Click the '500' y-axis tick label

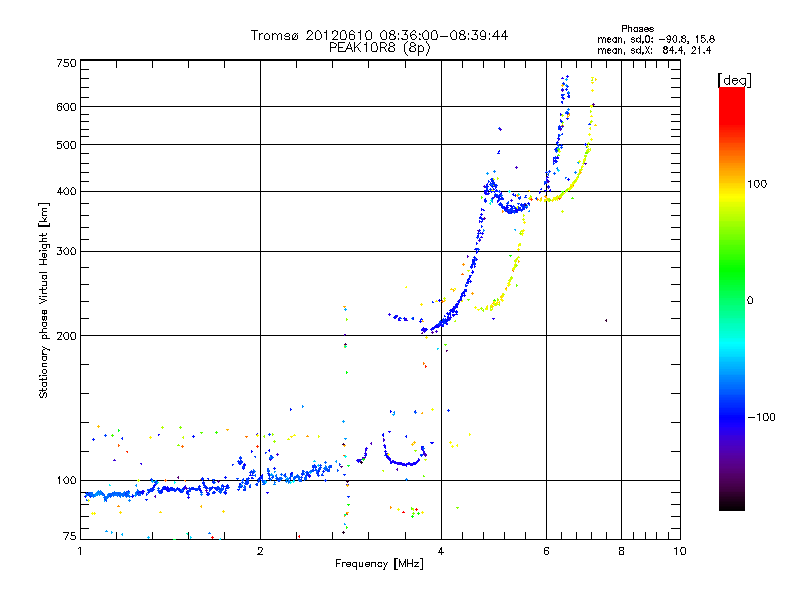pyautogui.click(x=66, y=145)
